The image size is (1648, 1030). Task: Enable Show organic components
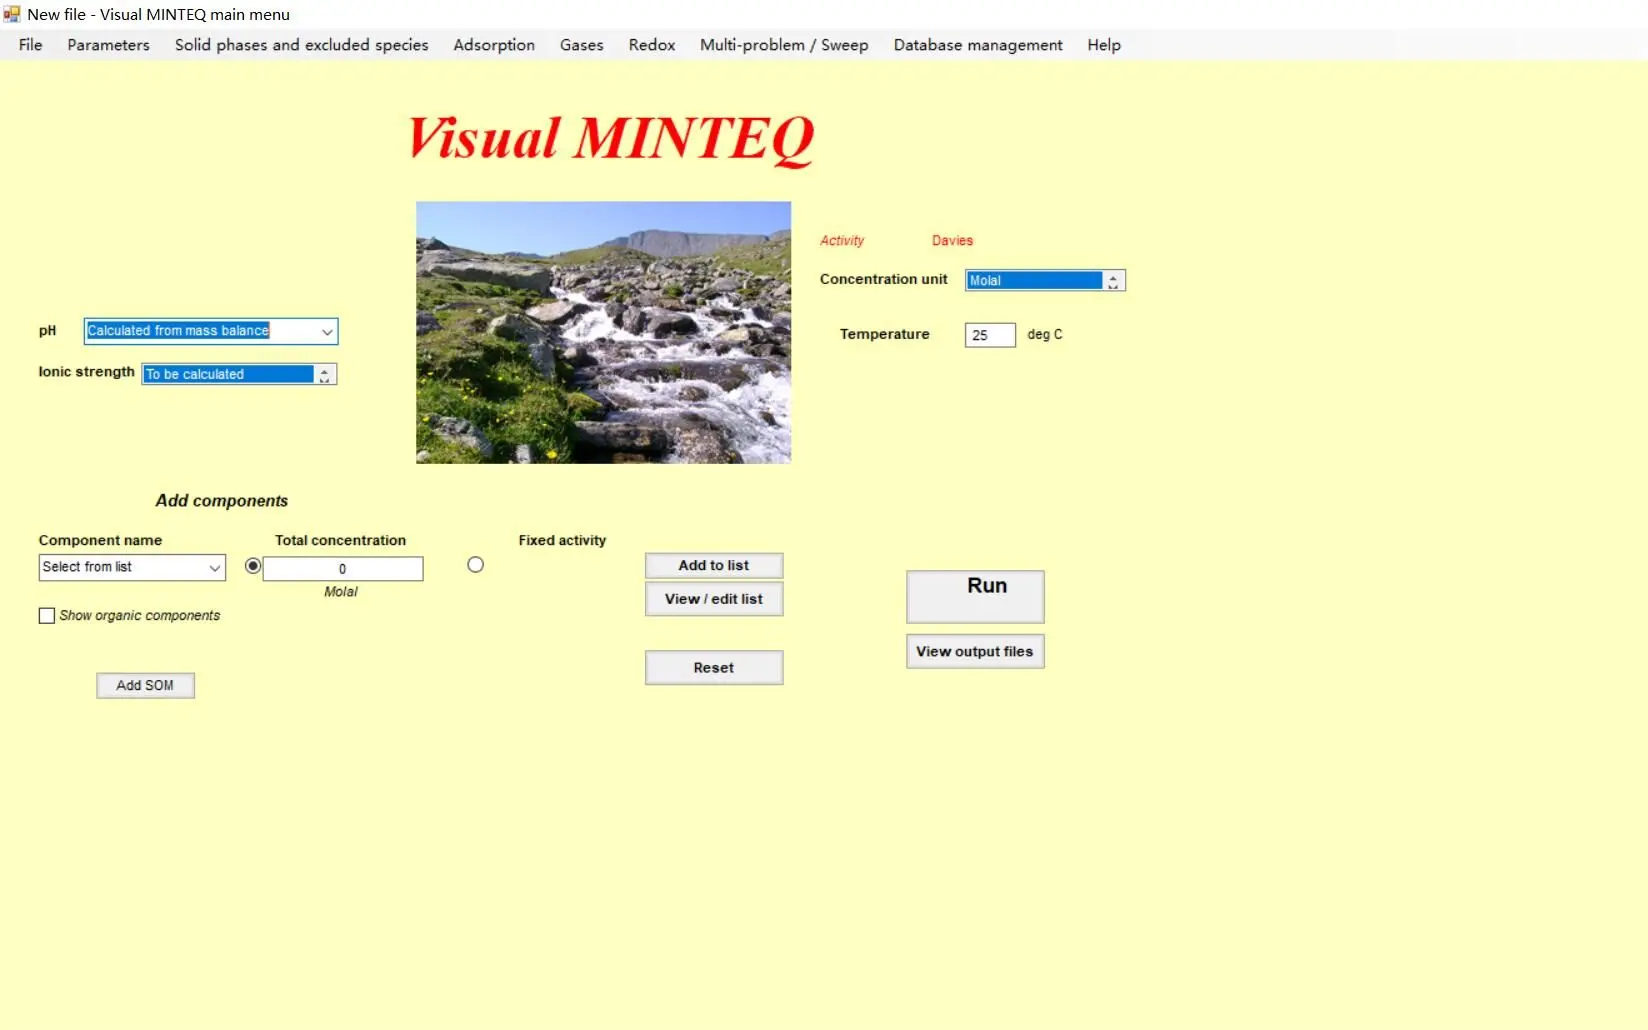pos(47,615)
